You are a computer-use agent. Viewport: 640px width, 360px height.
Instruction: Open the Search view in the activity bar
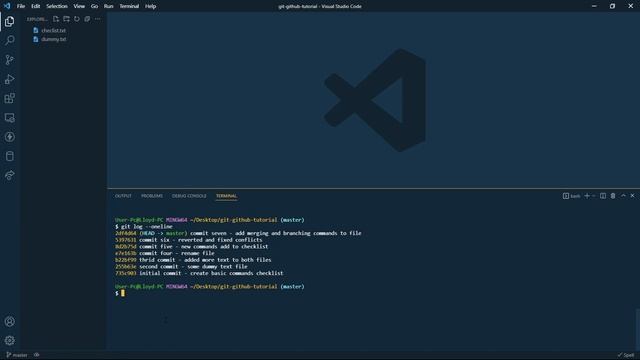pos(9,40)
